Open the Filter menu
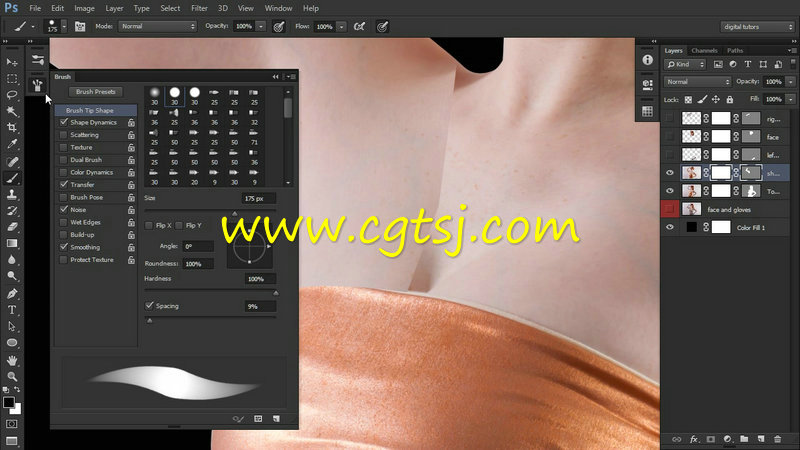 pos(199,8)
